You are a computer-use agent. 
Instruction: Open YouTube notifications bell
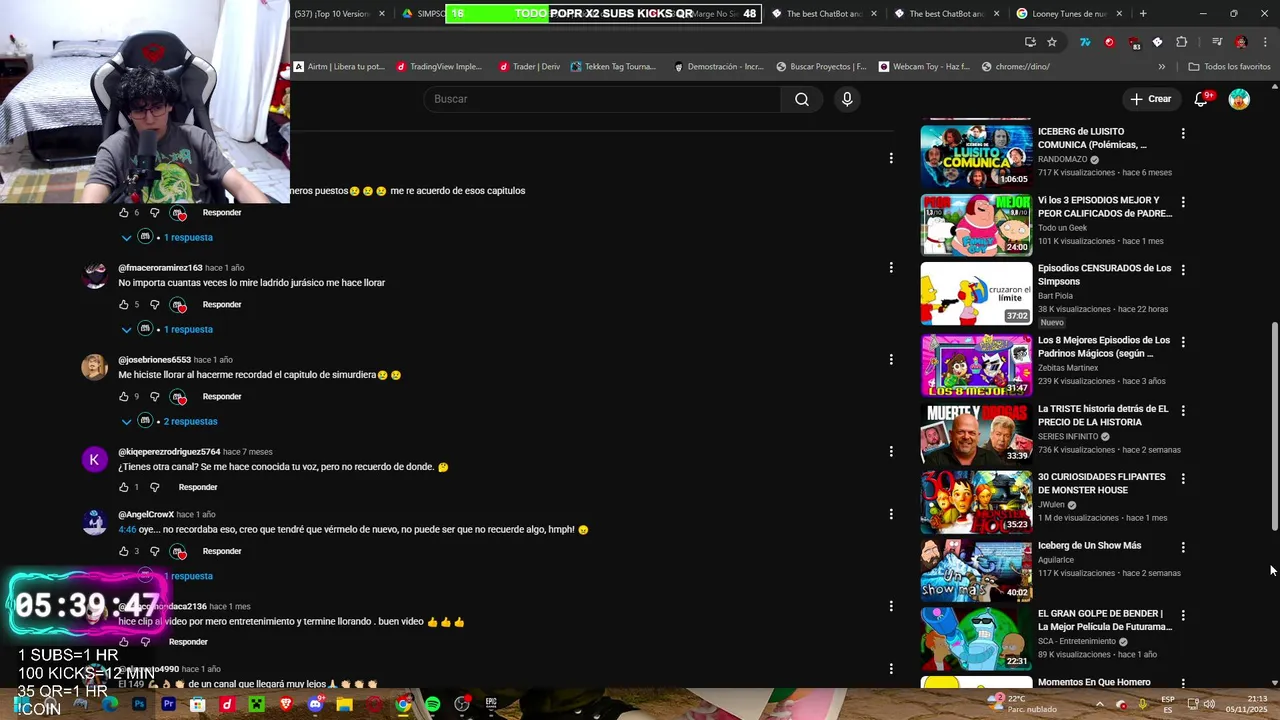(1202, 99)
